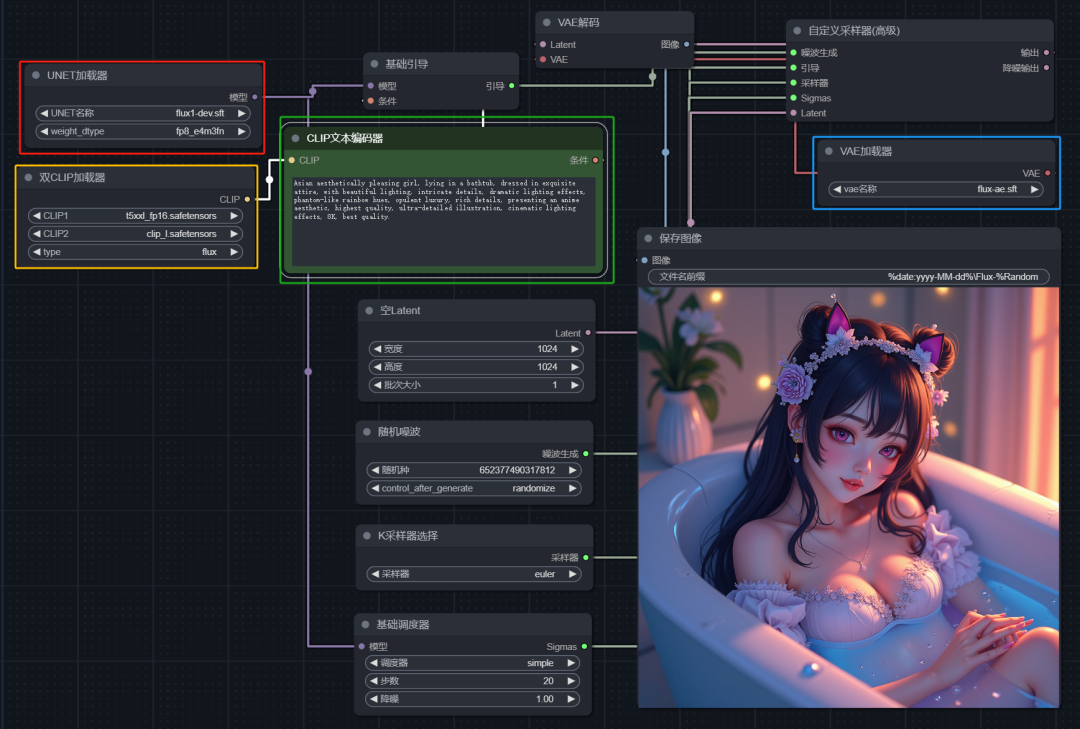Click the 随机噪波 node collapse dot
The height and width of the screenshot is (729, 1080).
367,430
